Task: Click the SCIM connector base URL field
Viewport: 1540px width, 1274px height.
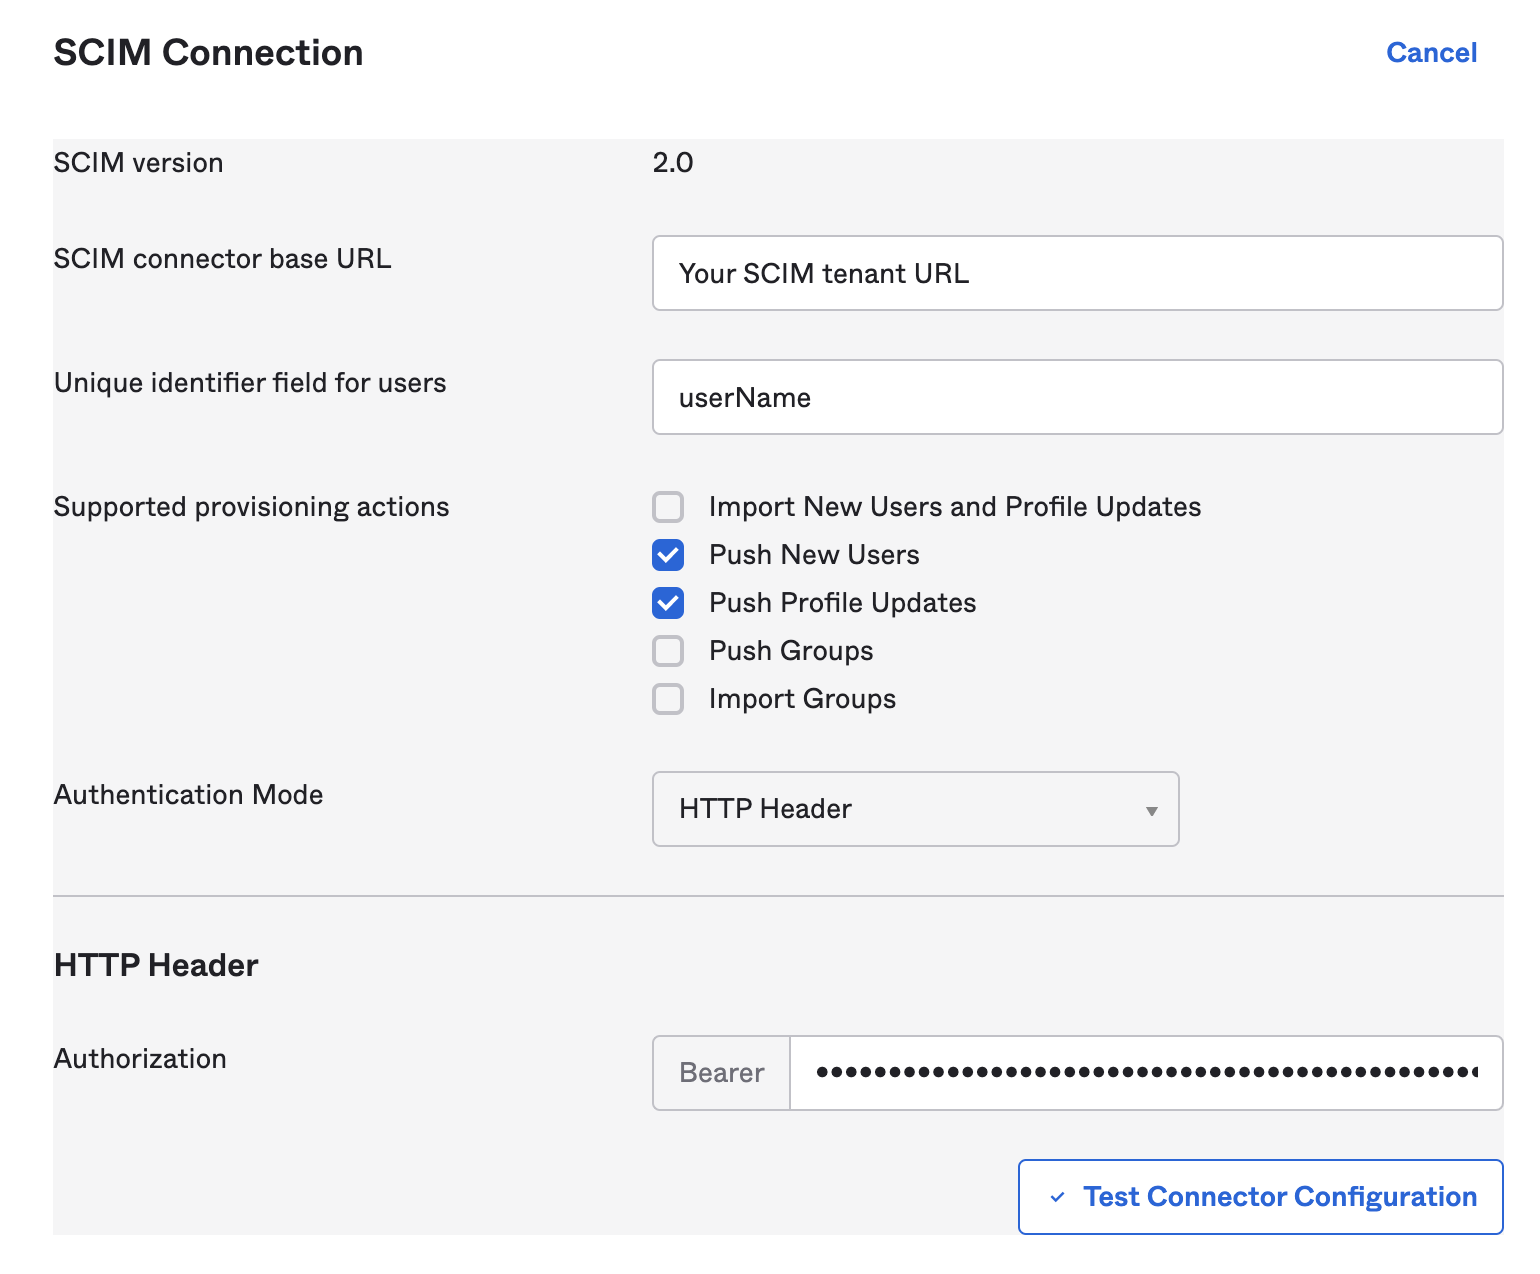Action: pos(1076,273)
